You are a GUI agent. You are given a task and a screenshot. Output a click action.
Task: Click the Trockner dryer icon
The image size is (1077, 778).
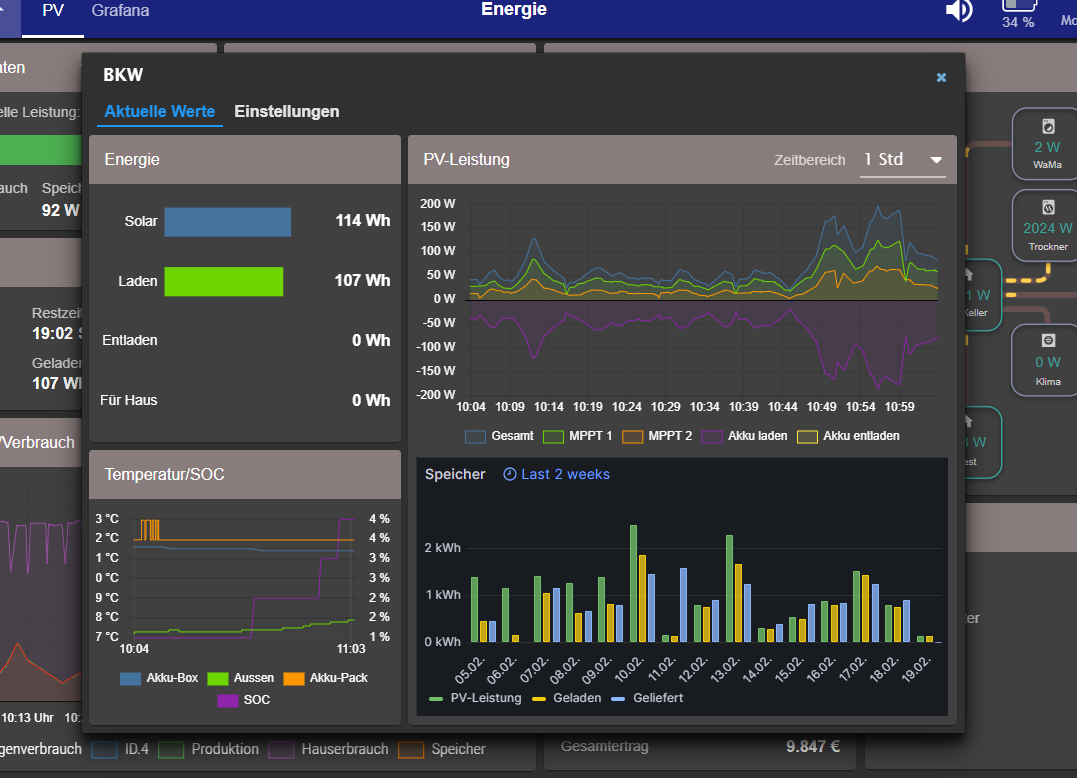click(x=1048, y=208)
